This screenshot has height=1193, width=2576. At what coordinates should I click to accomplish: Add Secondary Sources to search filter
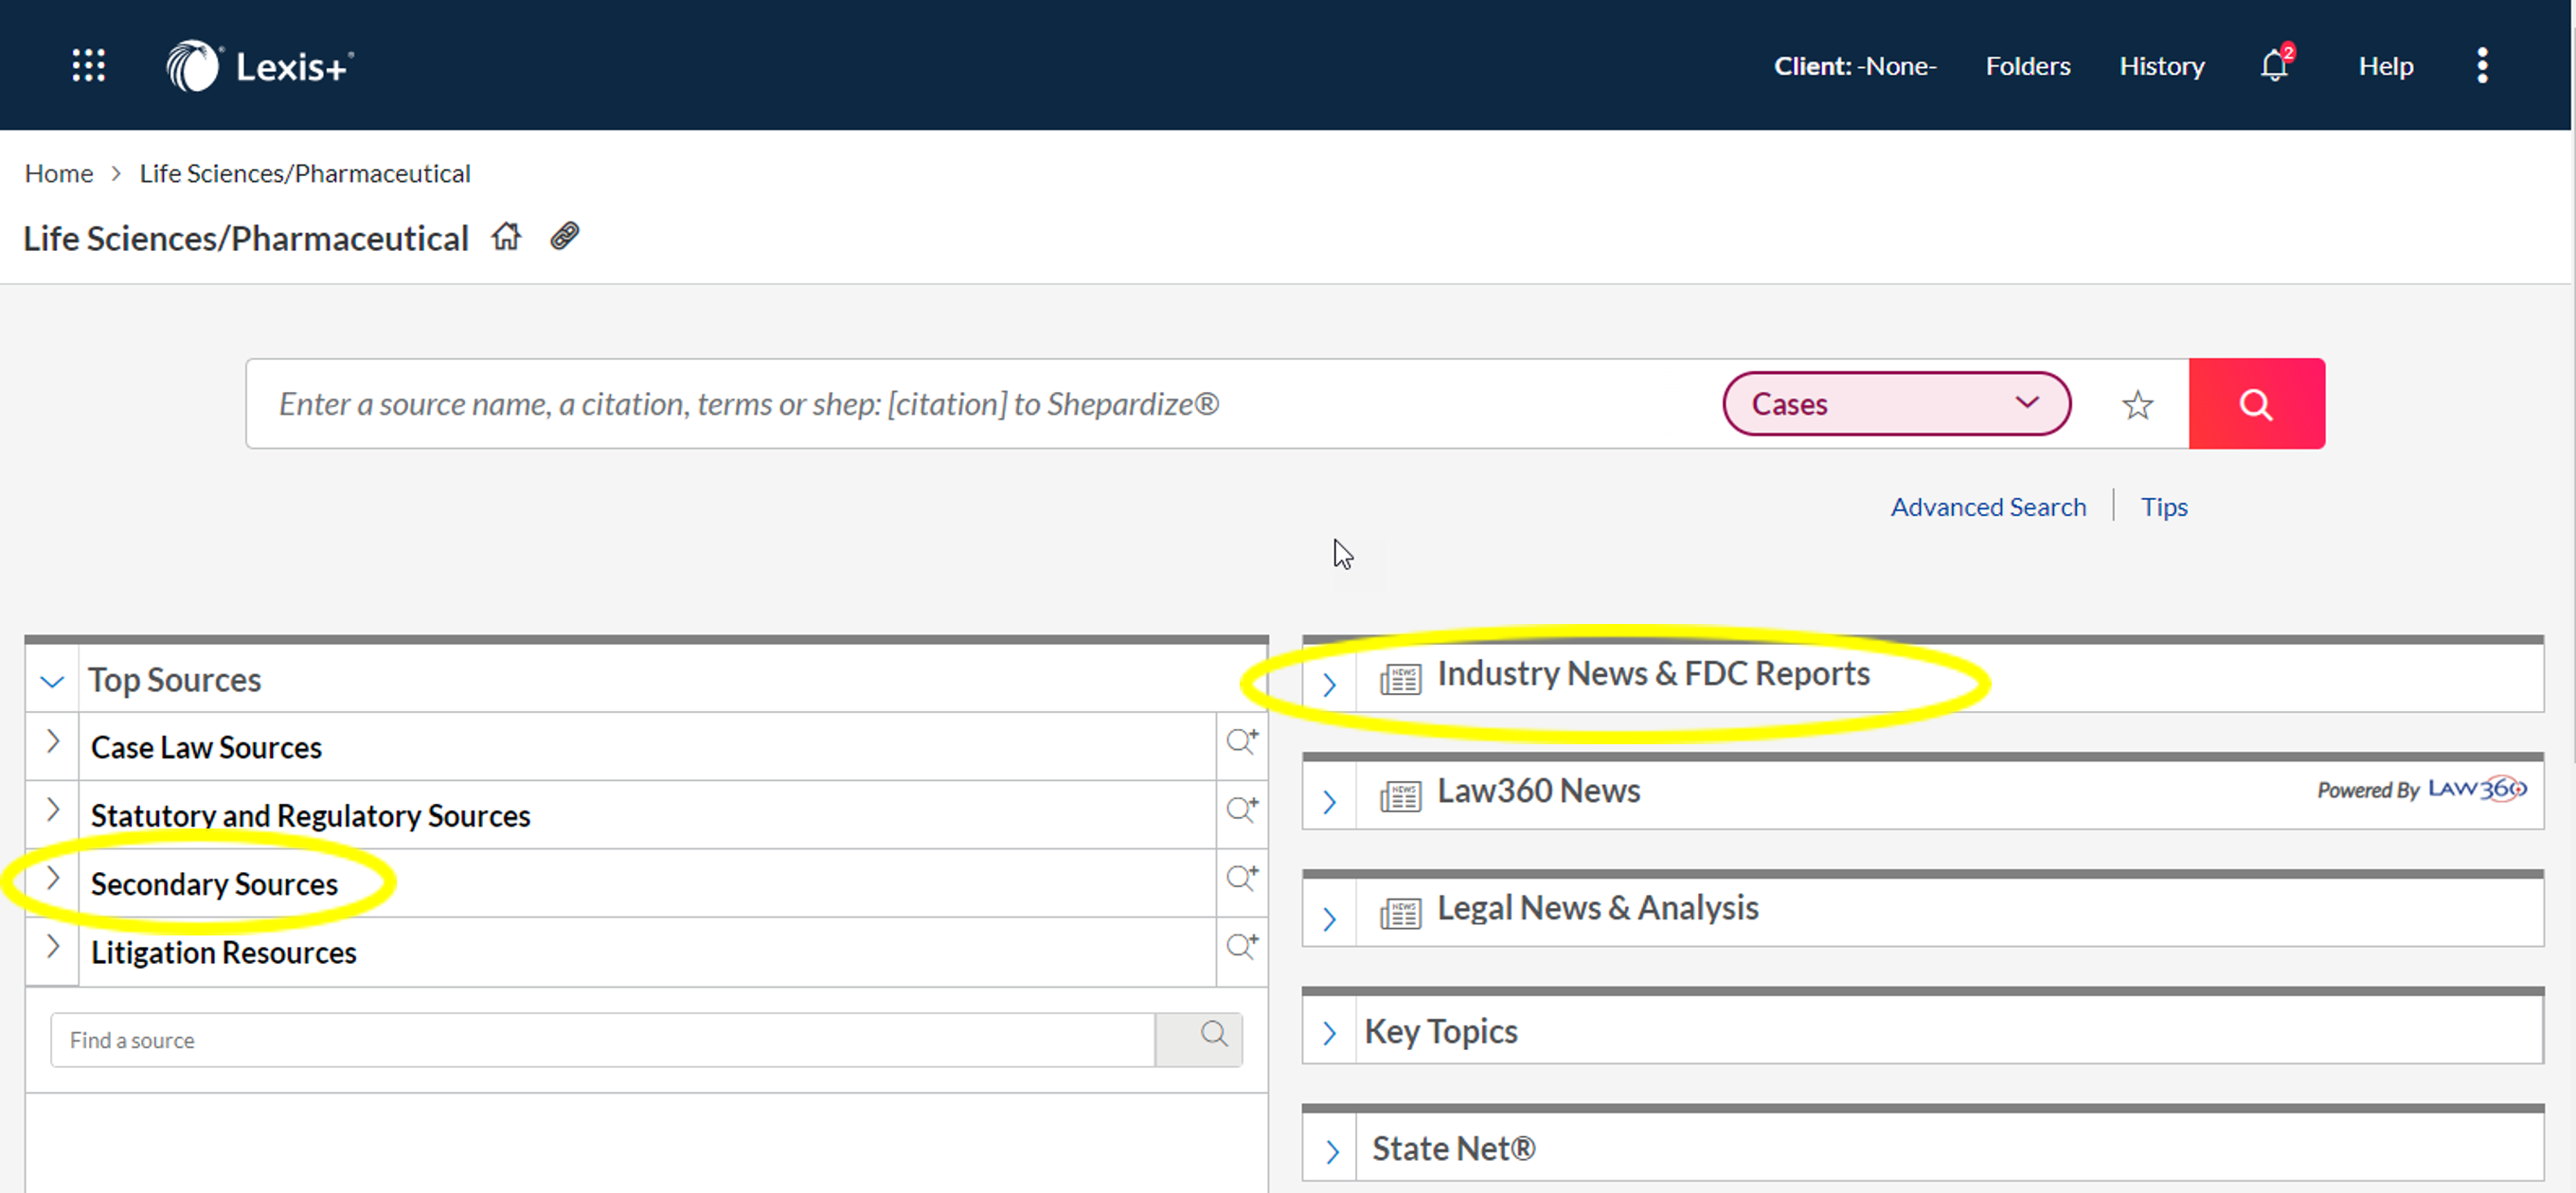click(x=1242, y=878)
